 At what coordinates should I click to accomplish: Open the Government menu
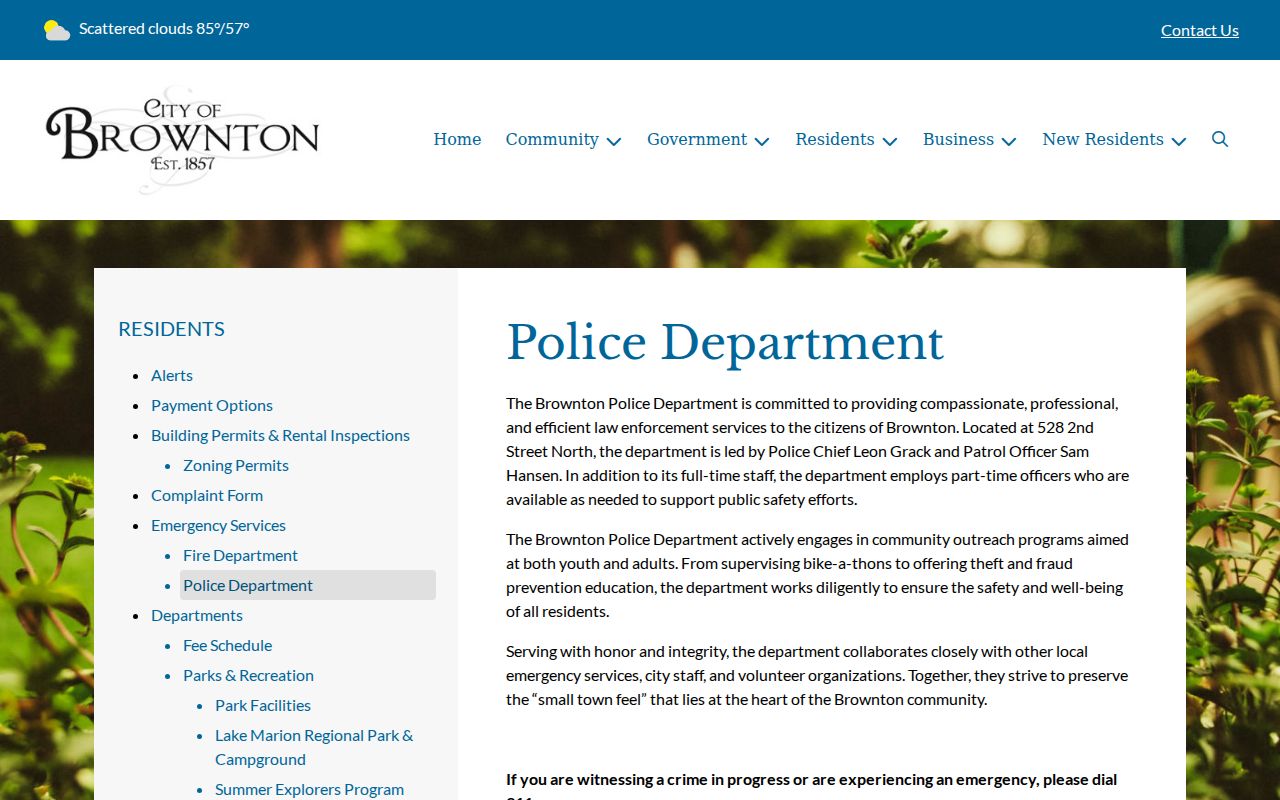point(697,139)
